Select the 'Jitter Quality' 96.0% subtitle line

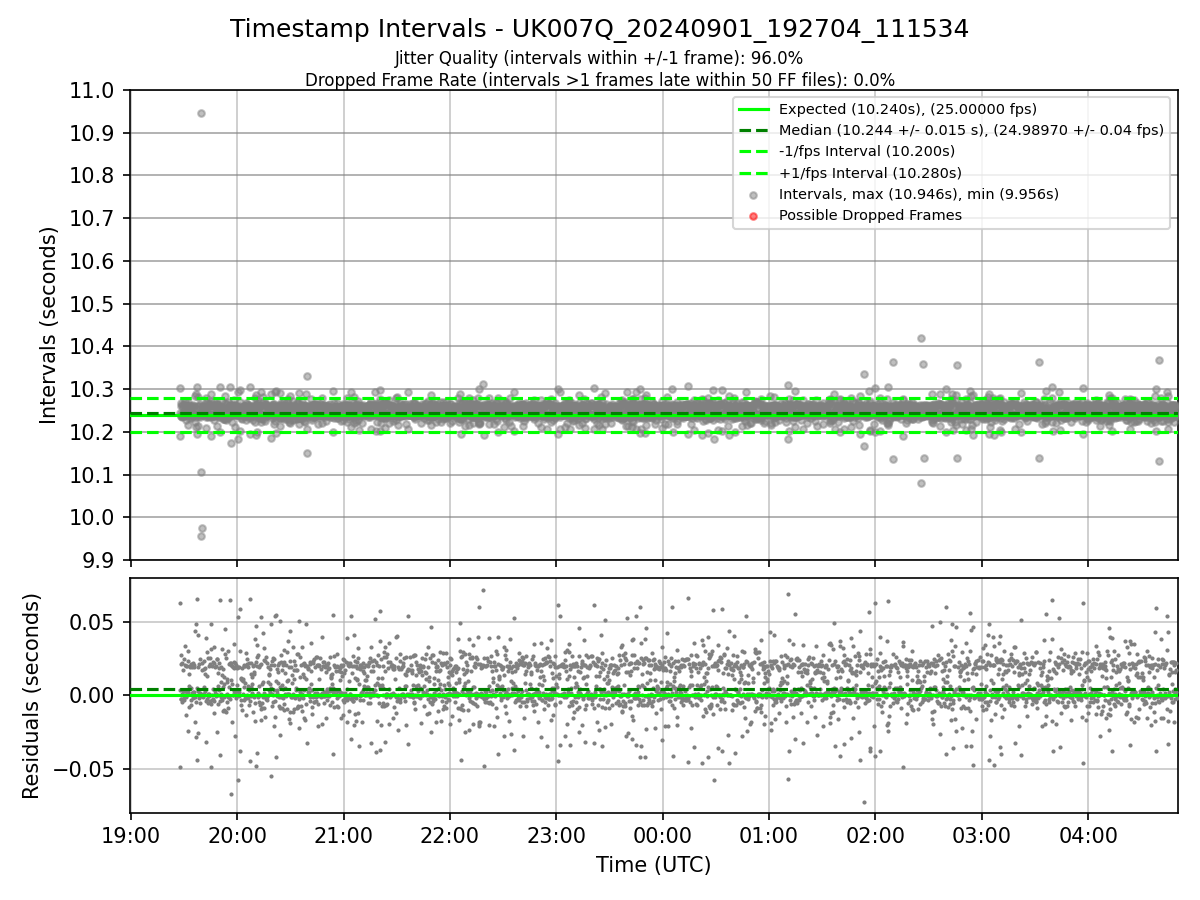click(x=599, y=58)
